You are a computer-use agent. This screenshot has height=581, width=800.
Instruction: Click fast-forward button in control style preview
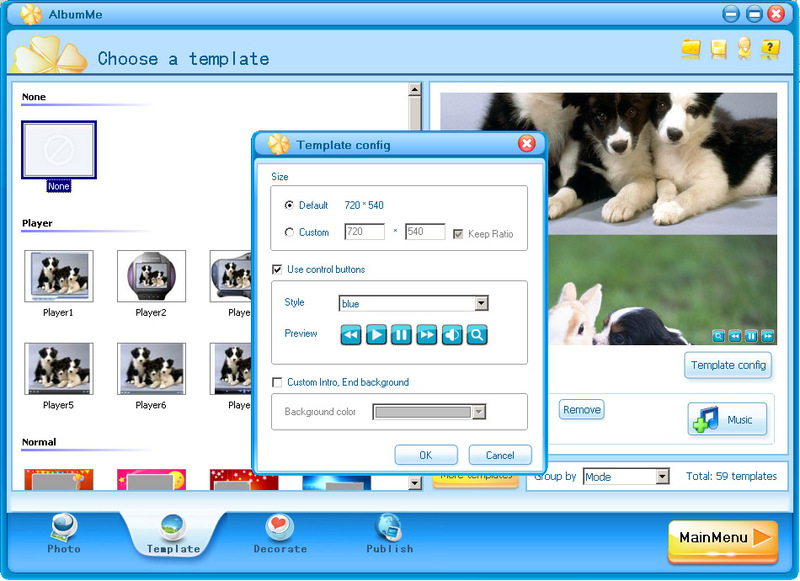pos(427,335)
